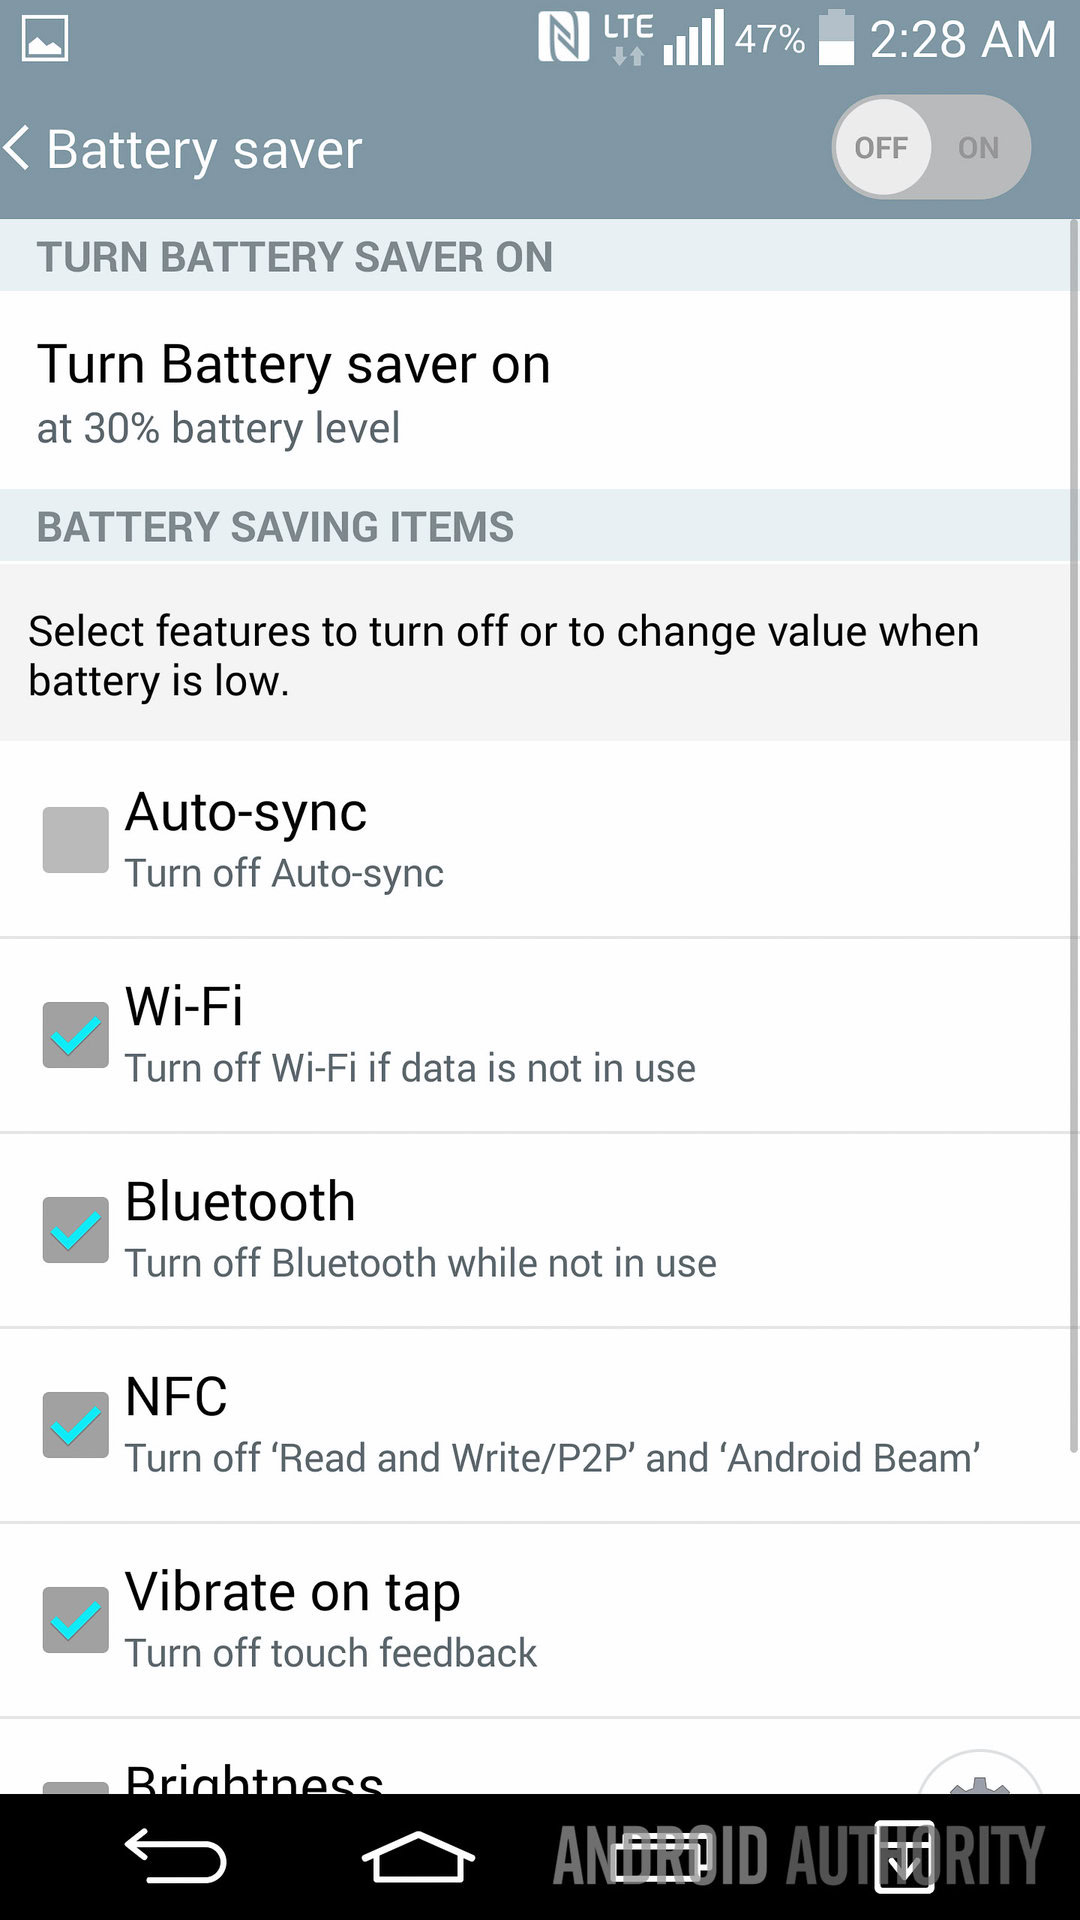Uncheck the NFC checkbox
This screenshot has width=1080, height=1920.
point(75,1425)
